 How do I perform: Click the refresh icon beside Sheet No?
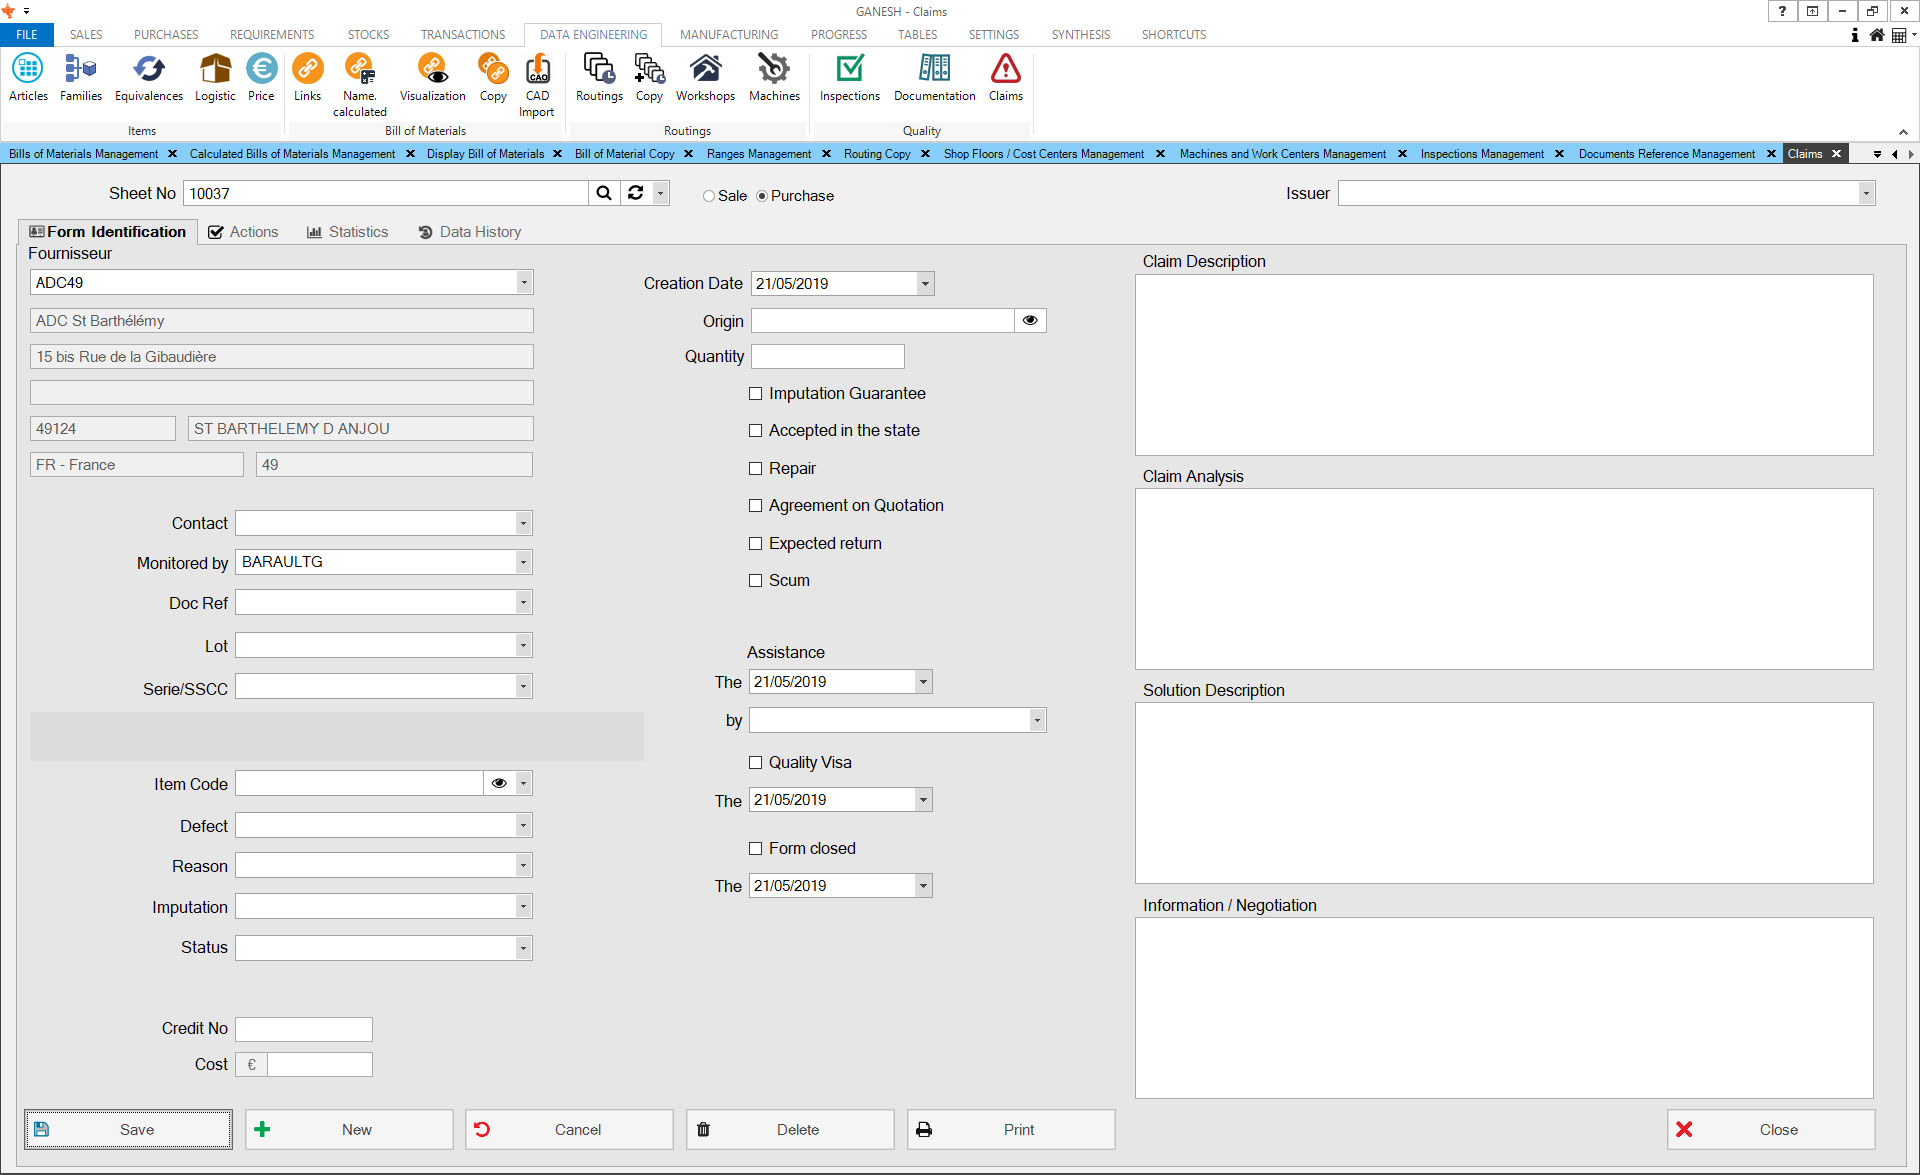point(636,193)
